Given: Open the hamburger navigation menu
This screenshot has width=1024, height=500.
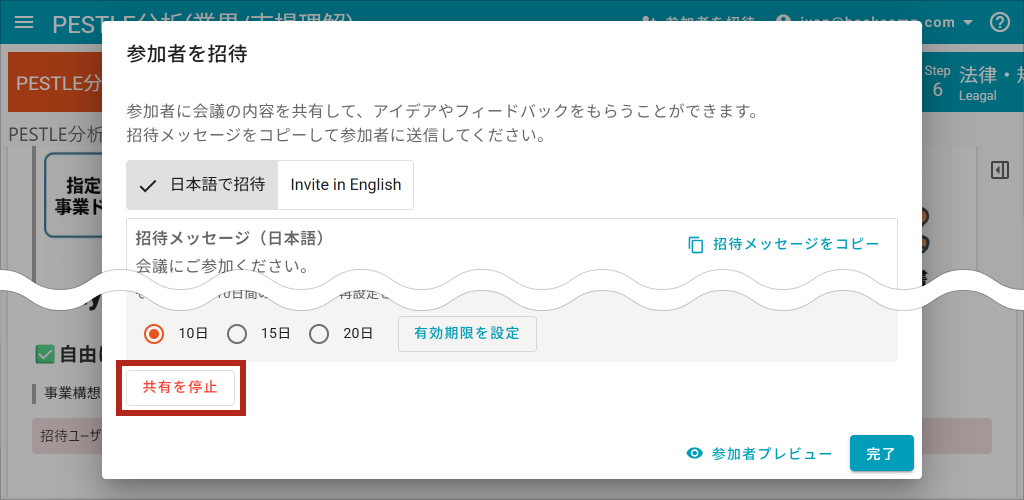Looking at the screenshot, I should (24, 22).
